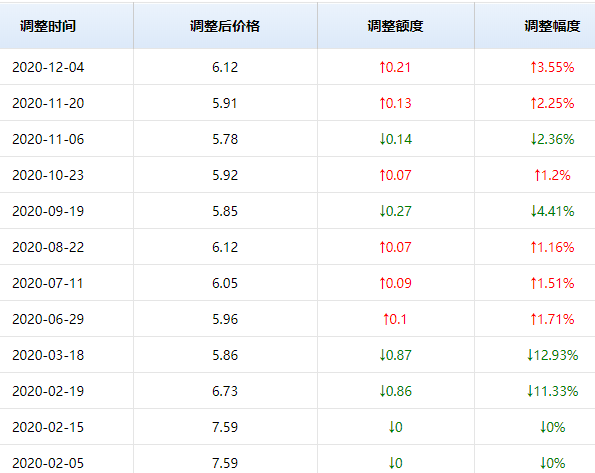Click ↑0.07 in the 2020-10-23 row
Screen dimensions: 595x473
(395, 175)
